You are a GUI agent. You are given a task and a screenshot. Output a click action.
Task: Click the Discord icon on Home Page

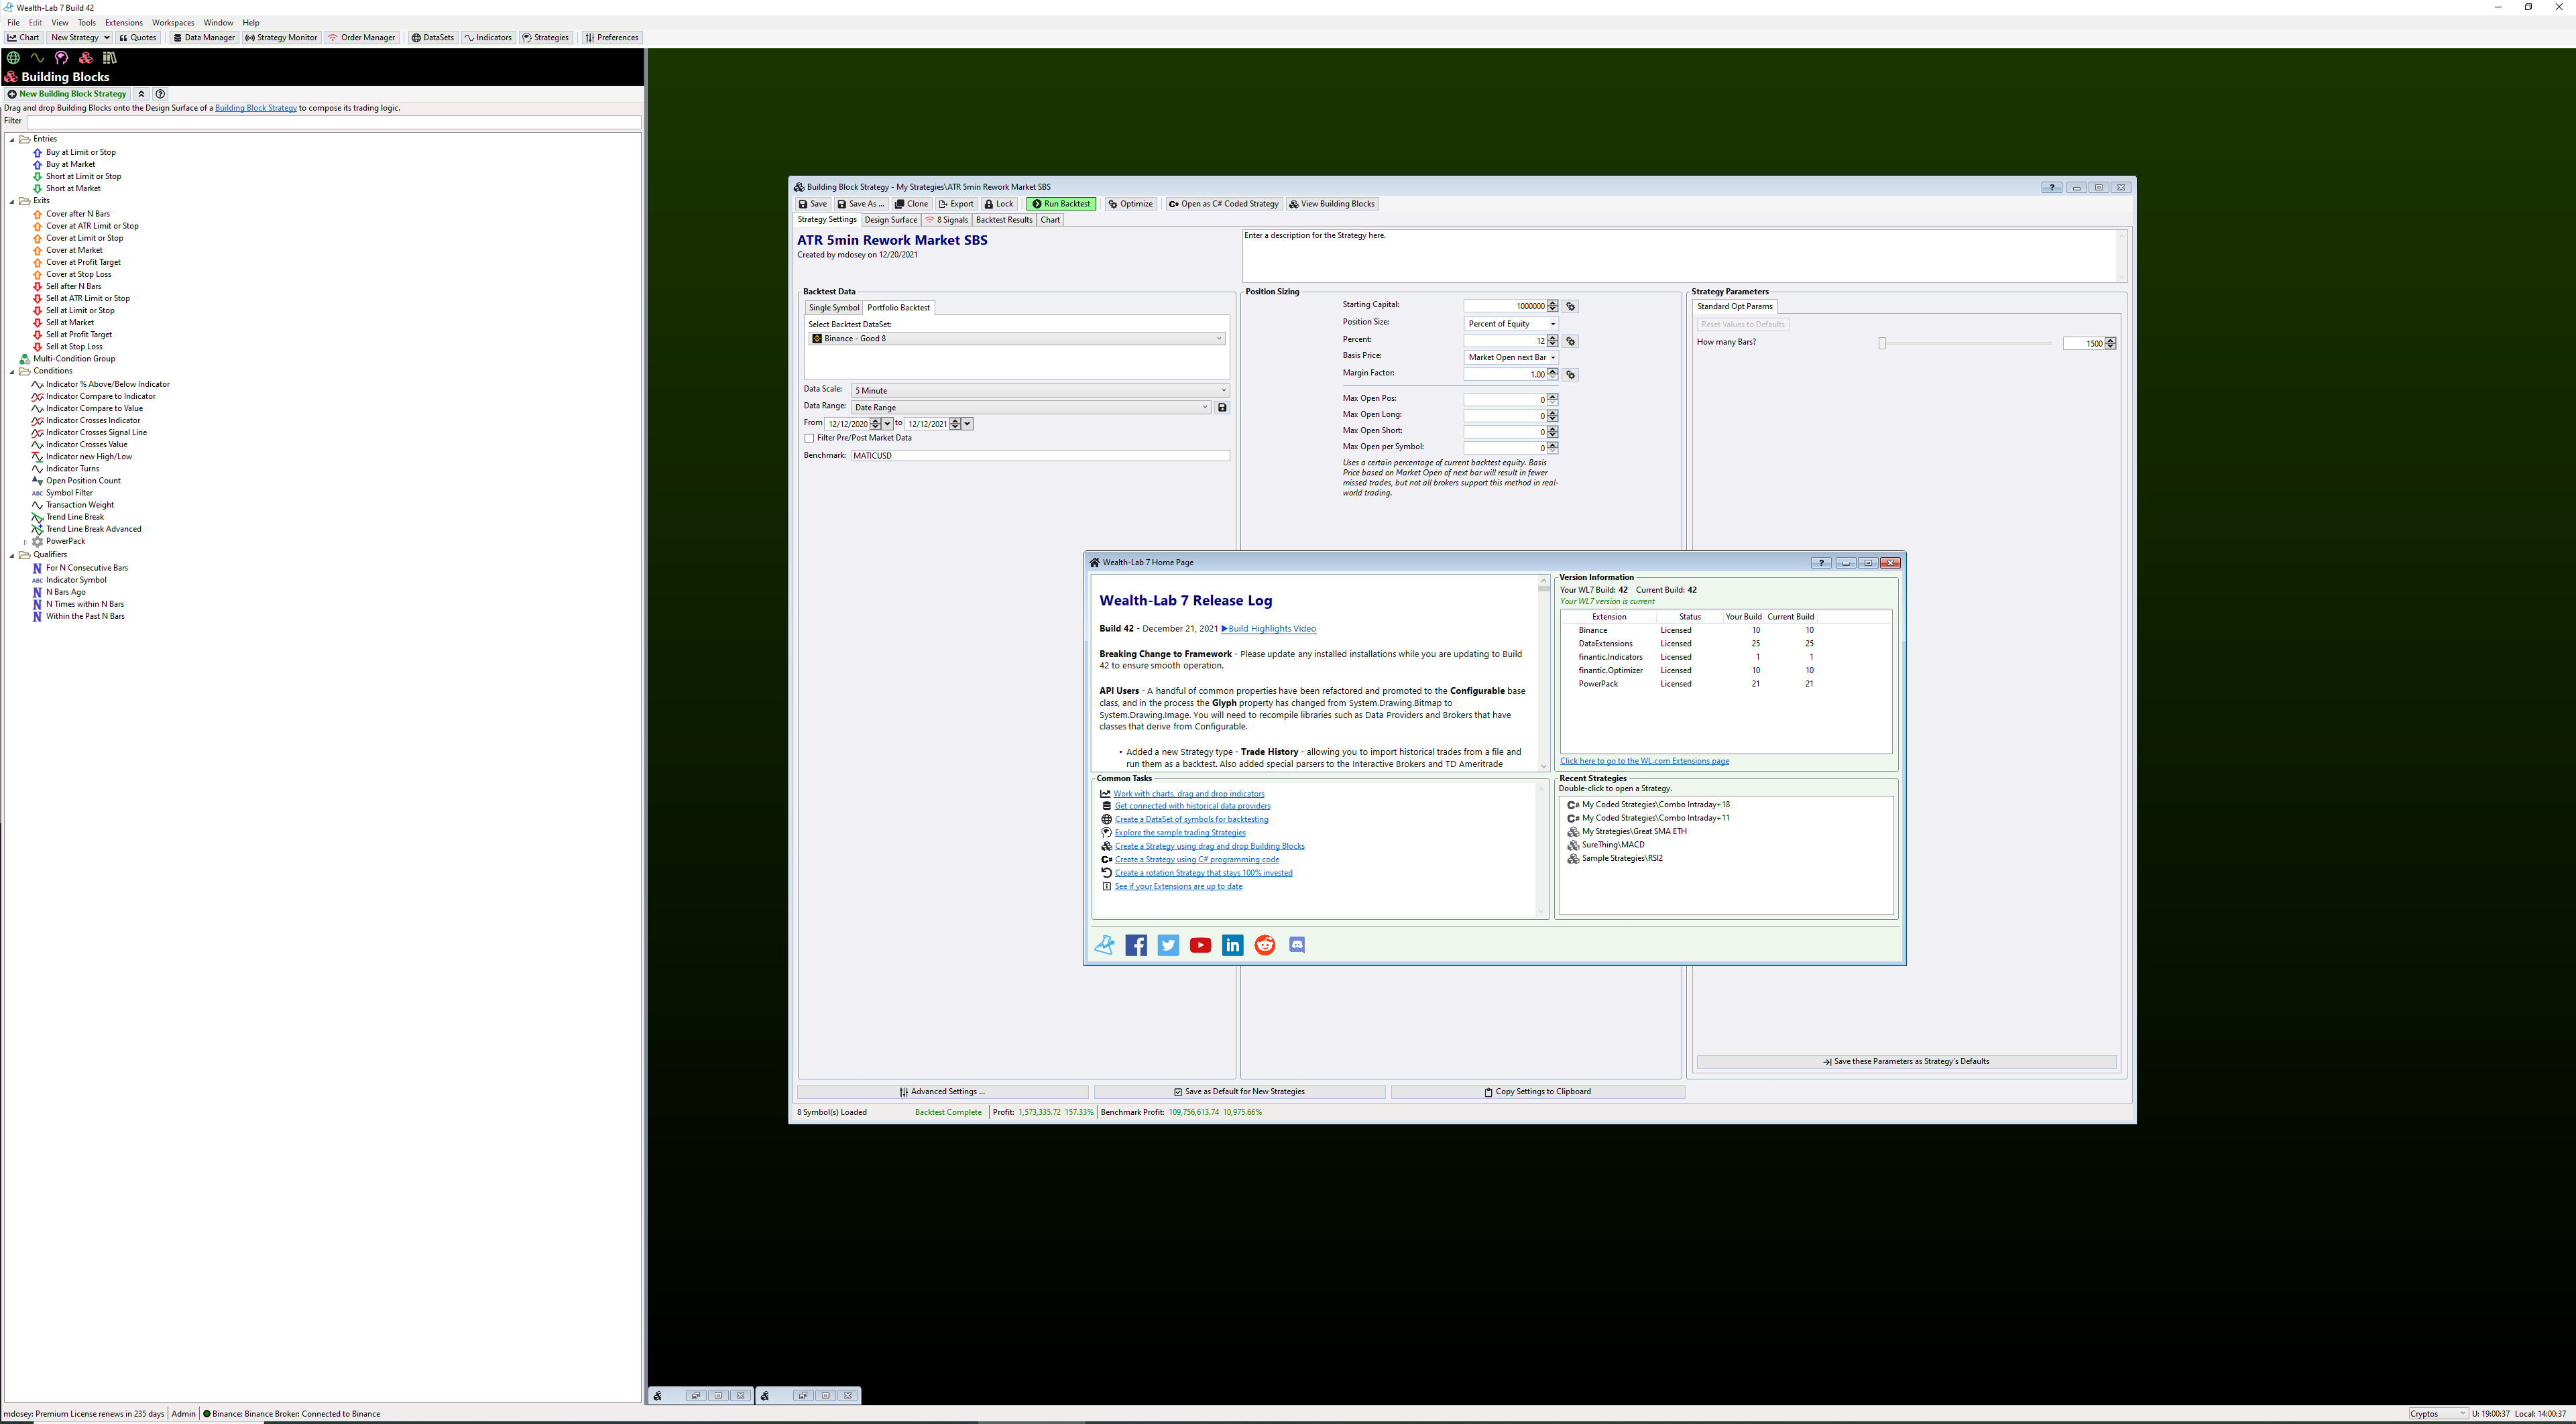coord(1297,945)
